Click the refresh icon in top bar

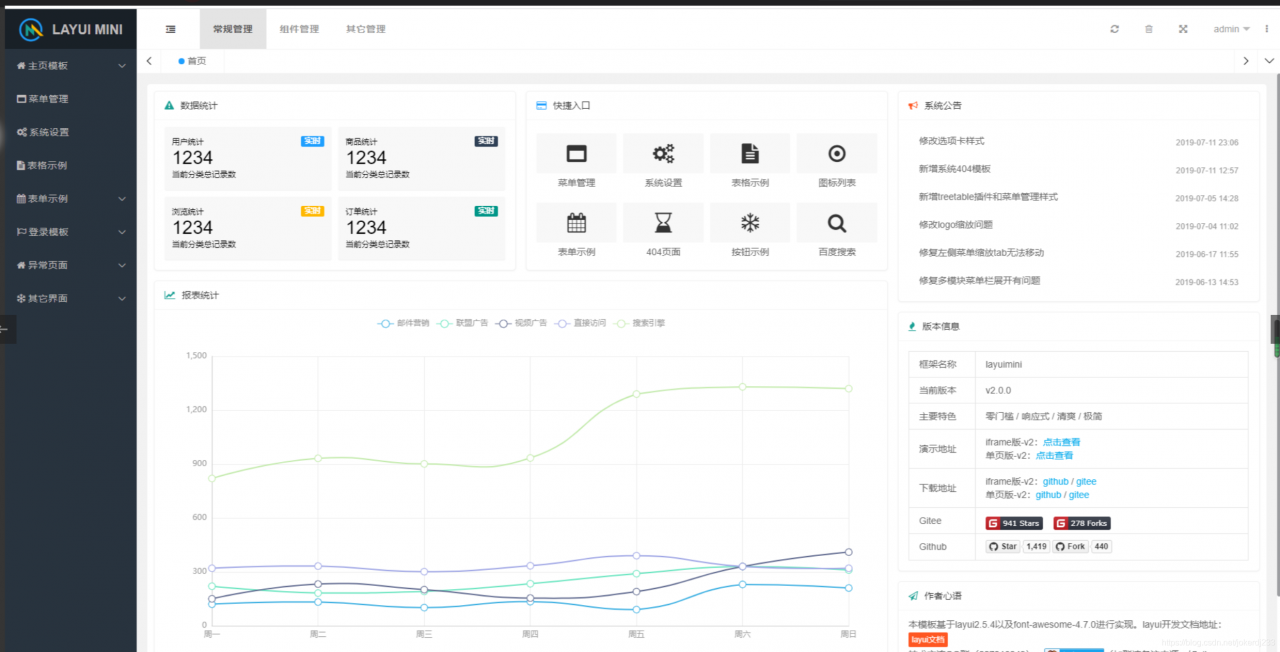pyautogui.click(x=1115, y=29)
